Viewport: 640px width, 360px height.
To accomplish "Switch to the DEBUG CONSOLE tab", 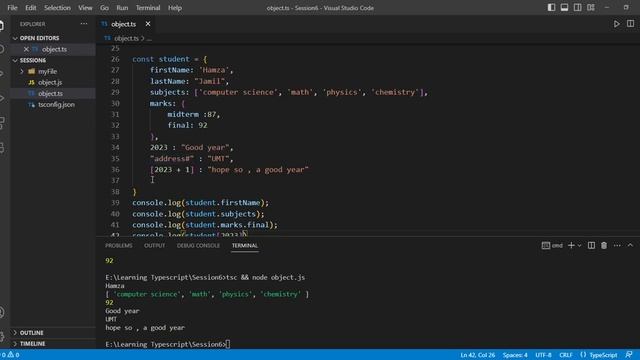I will (198, 245).
